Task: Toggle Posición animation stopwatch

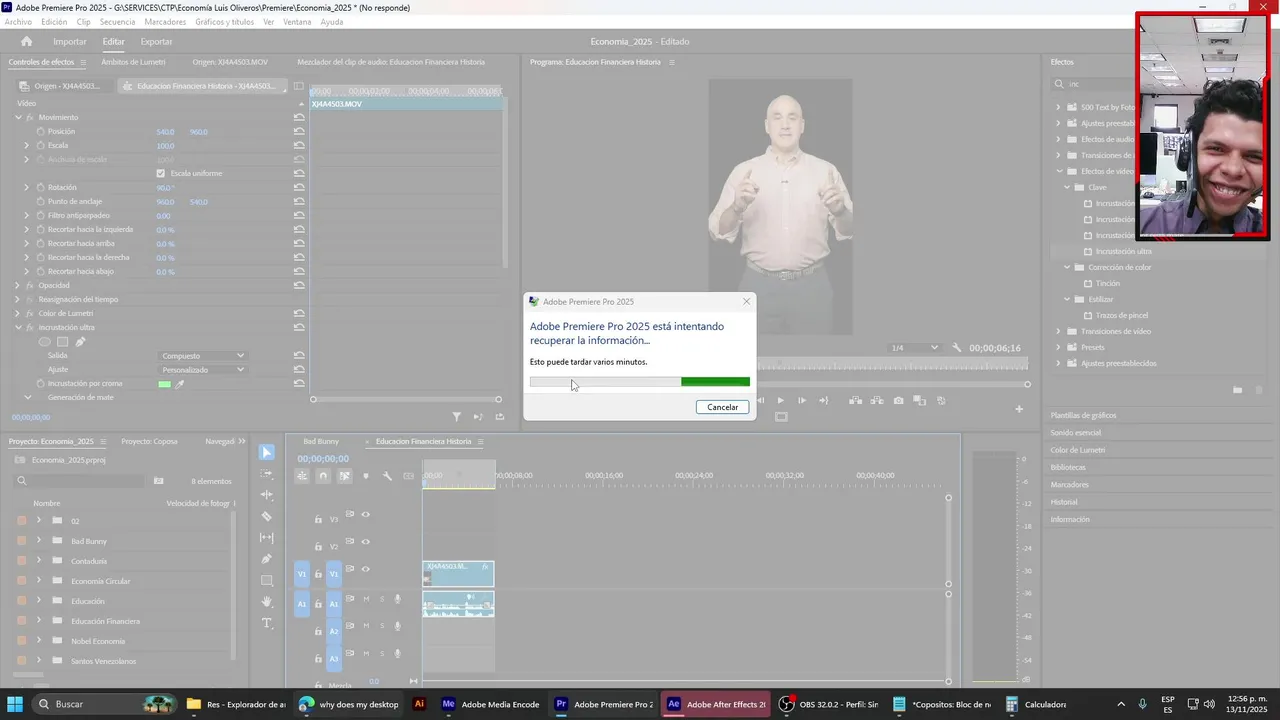Action: tap(41, 131)
